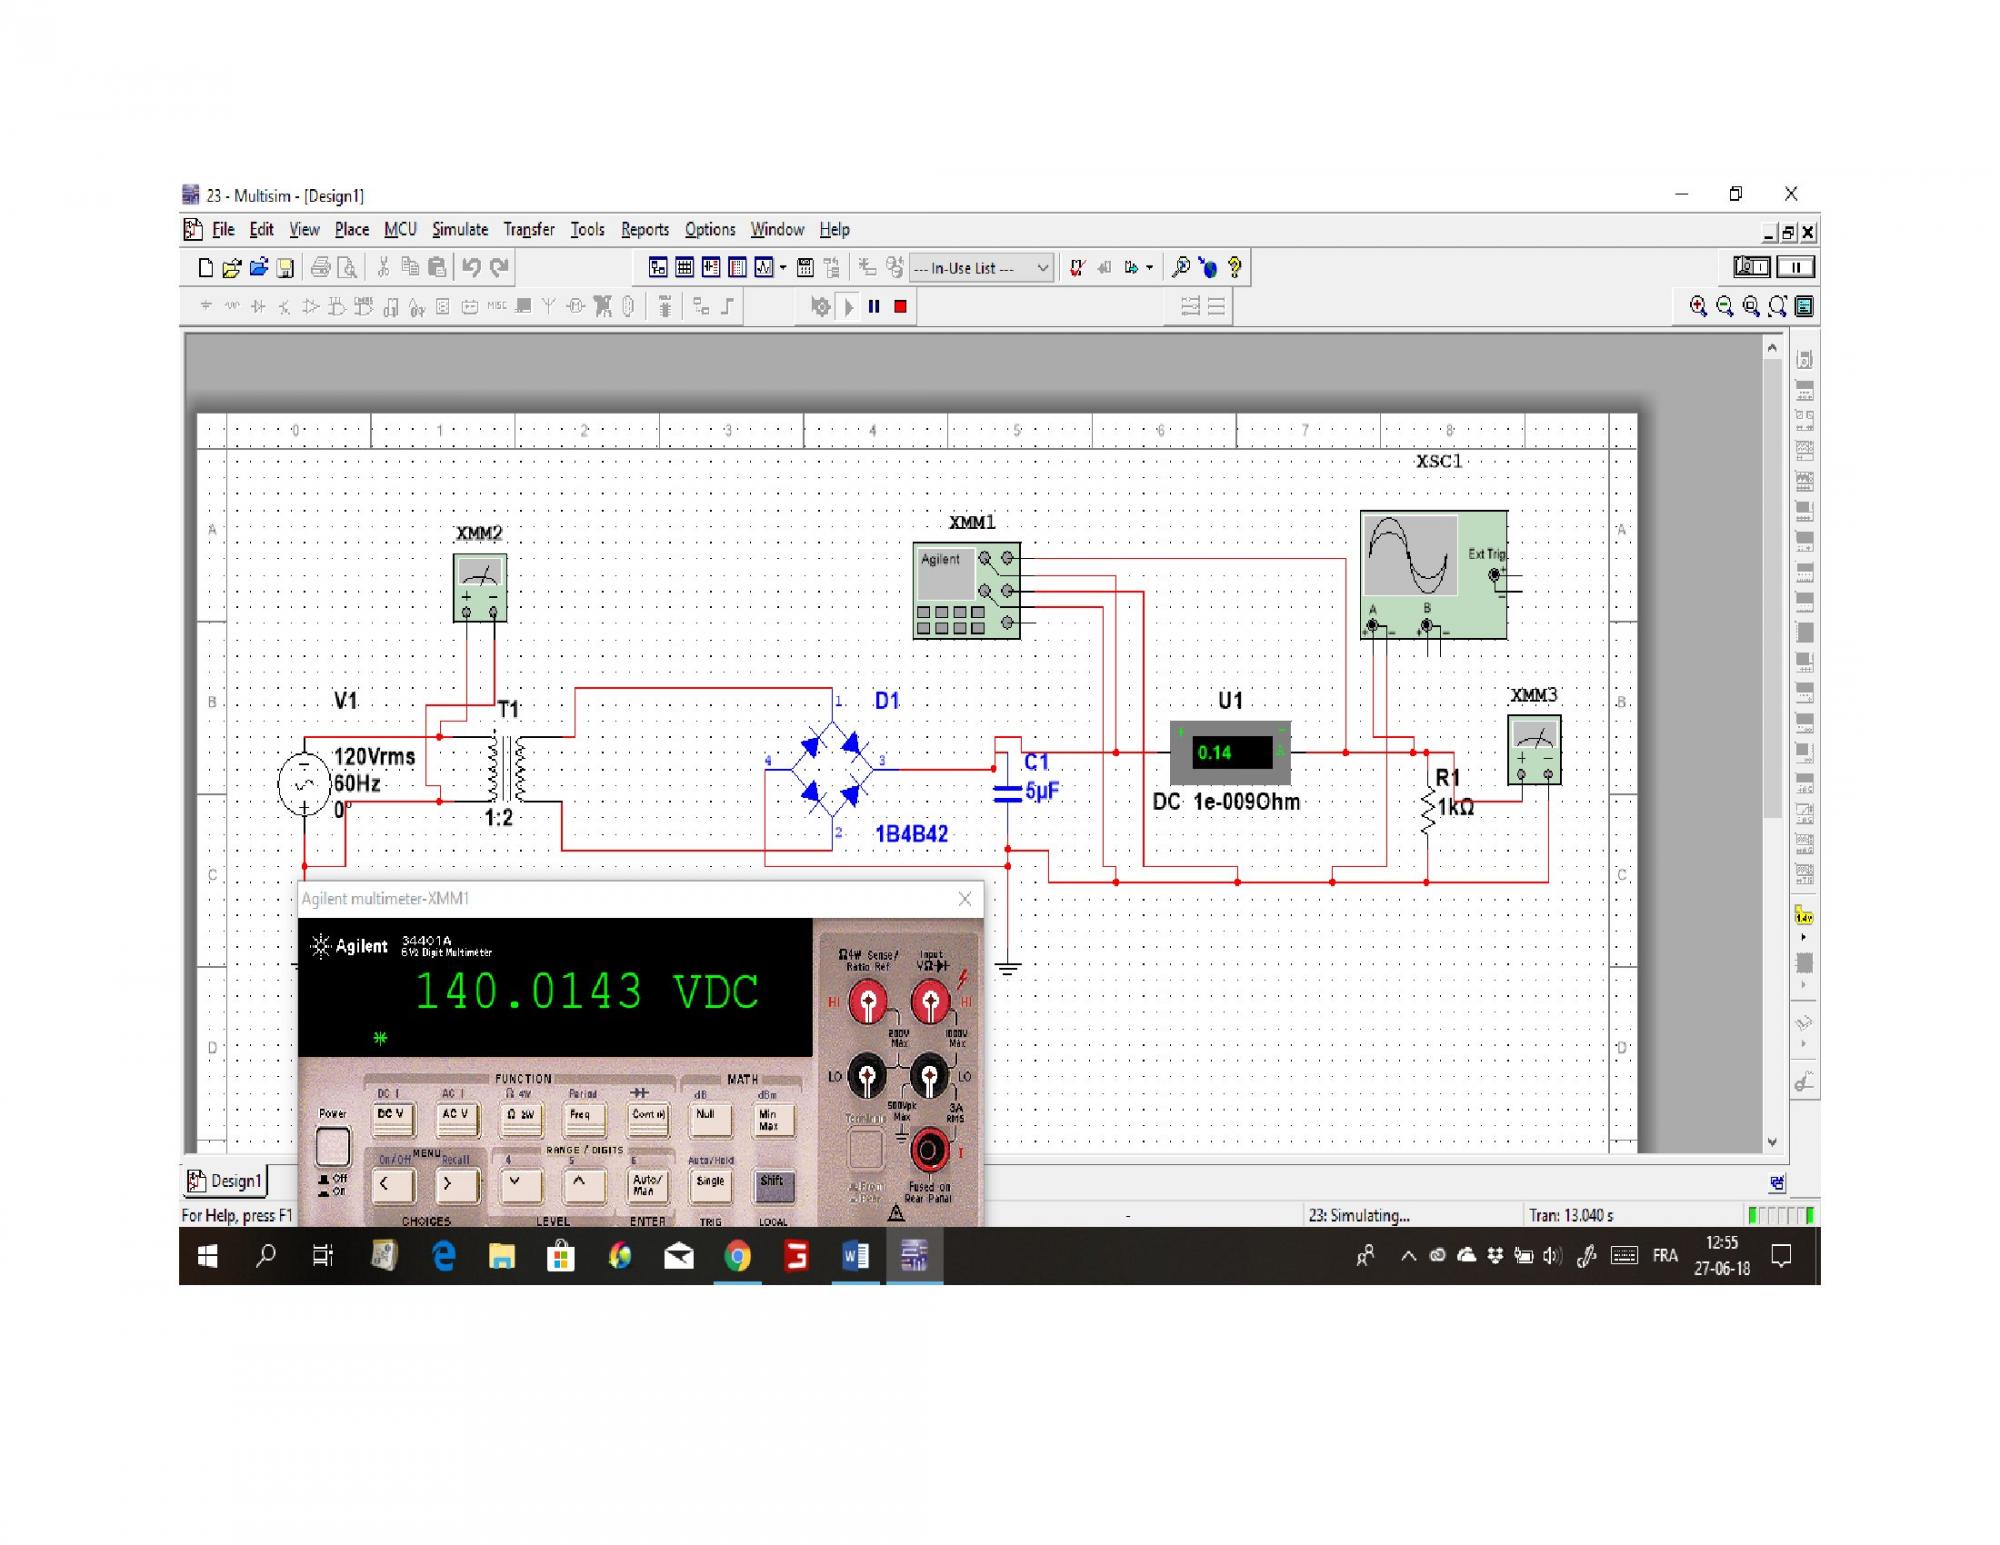Toggle the Terminals front/rear switch
Screen dimensions: 2000x1545
coord(866,1150)
